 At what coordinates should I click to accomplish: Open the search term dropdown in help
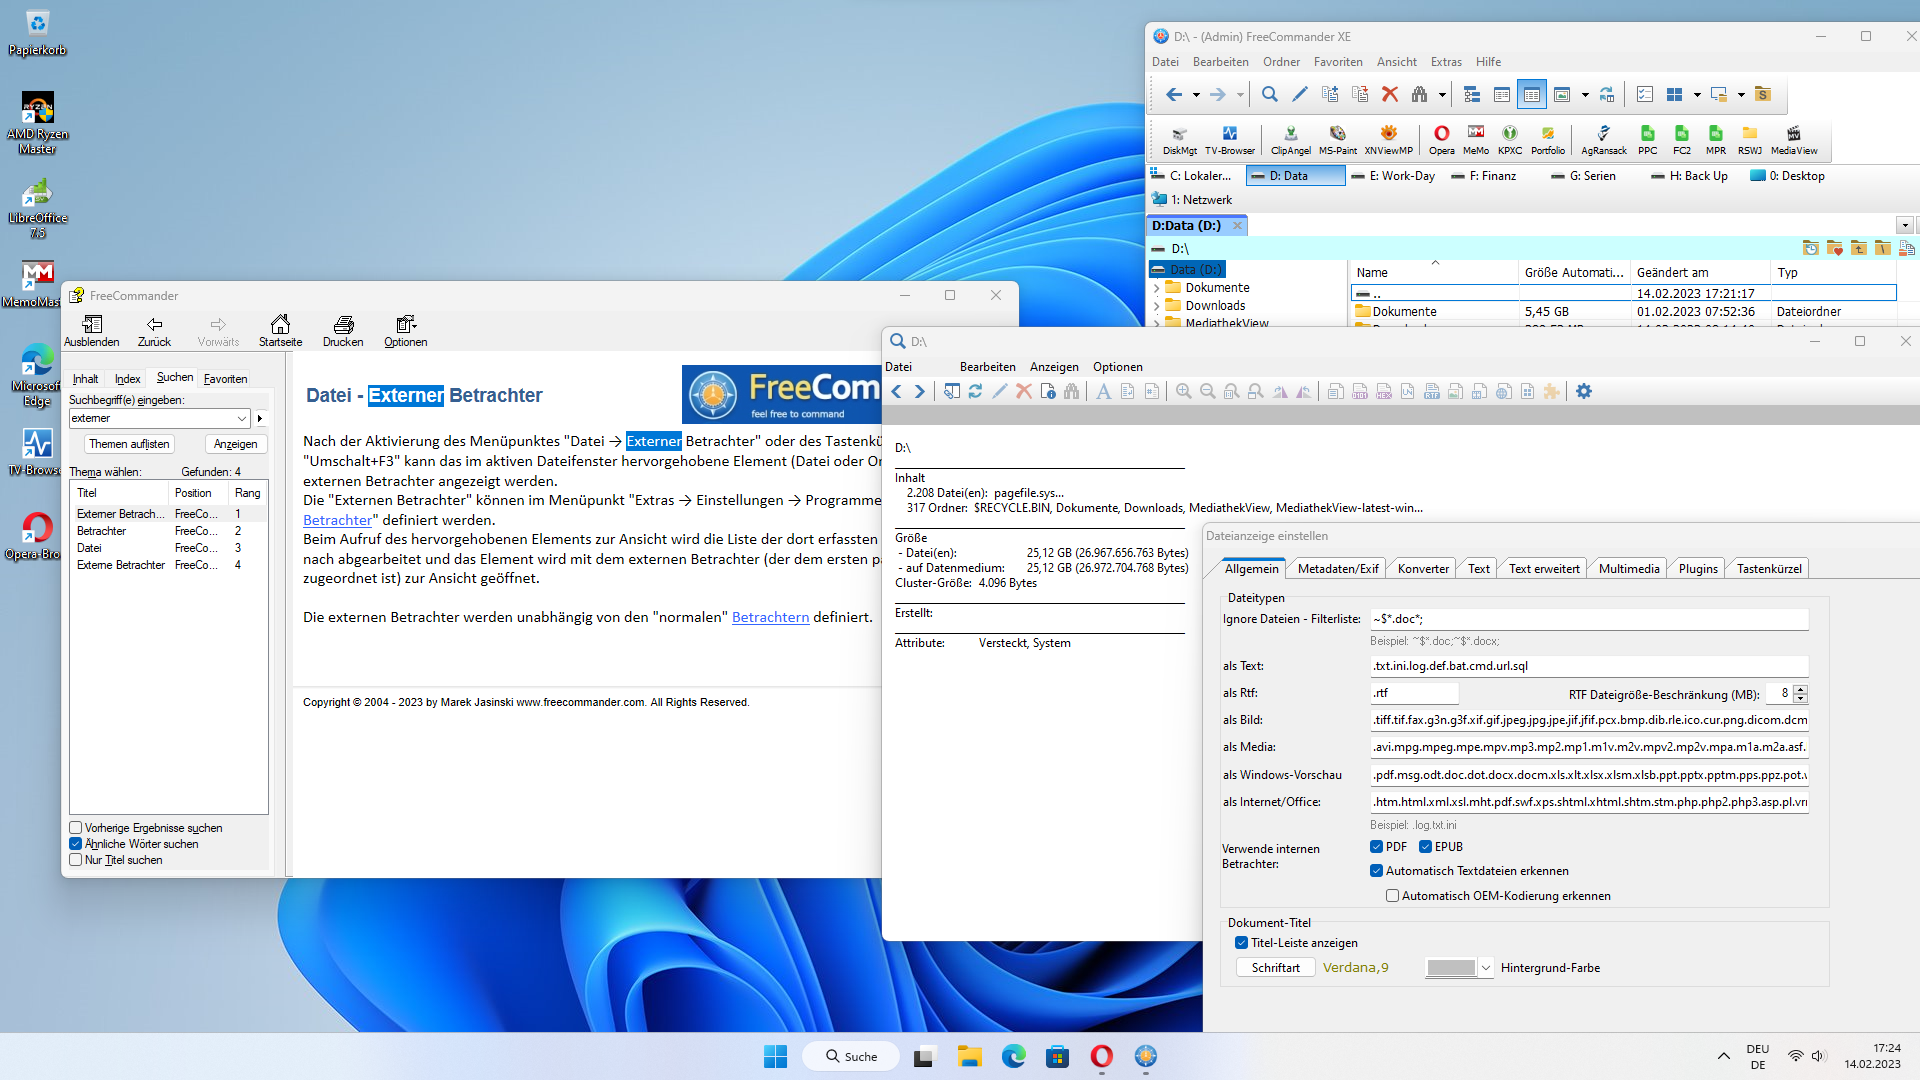tap(241, 419)
